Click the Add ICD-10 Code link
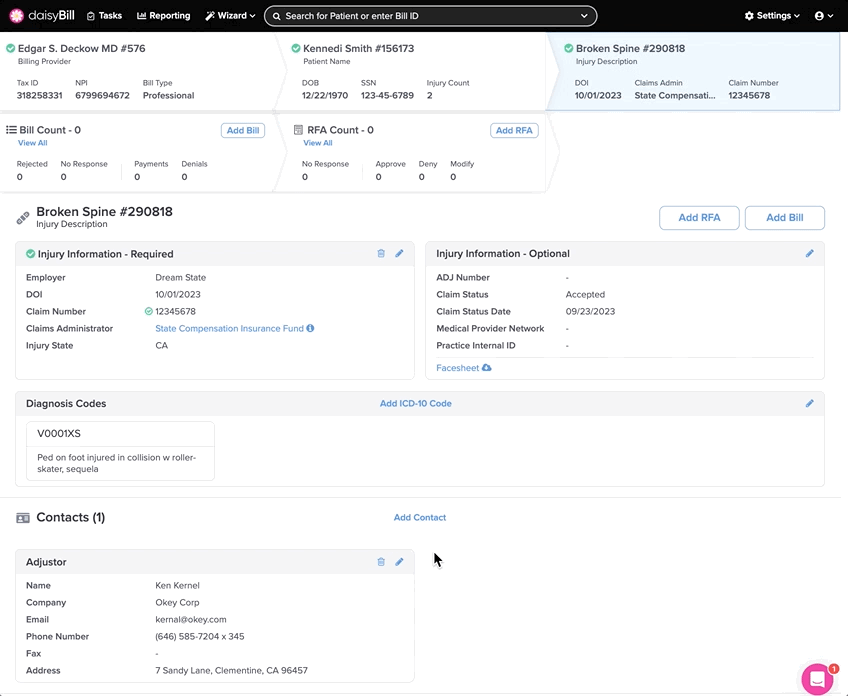Viewport: 848px width, 696px height. [x=415, y=404]
